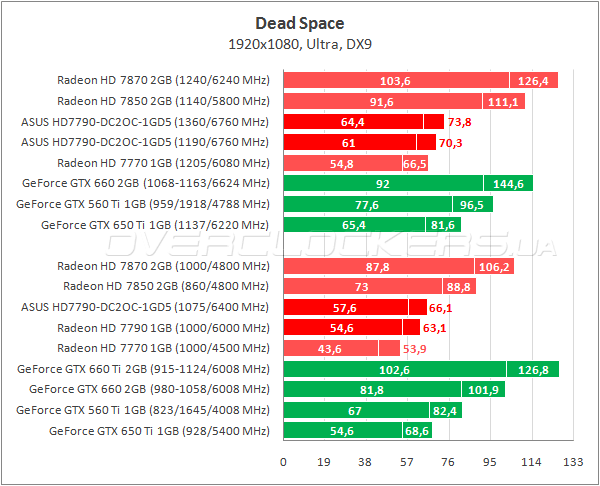
Task: Click label "Radeon HD 7850 2GB (1140/5800 MHz)"
Action: coord(163,101)
